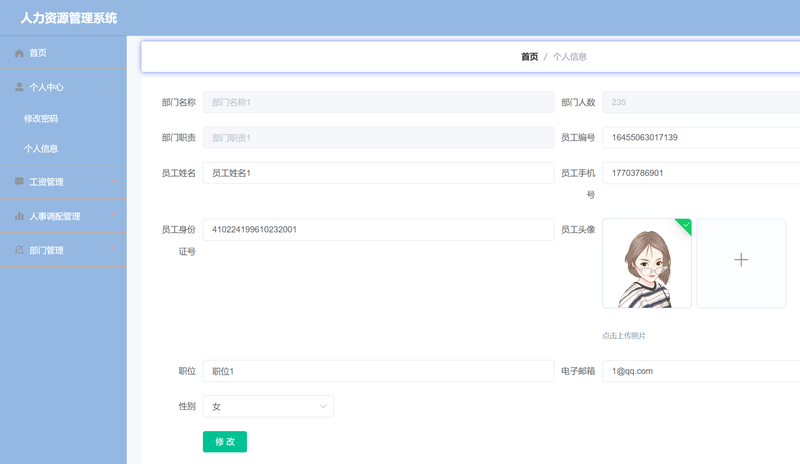Screen dimensions: 800x464
Task: Click the home icon in sidebar
Action: [19, 53]
